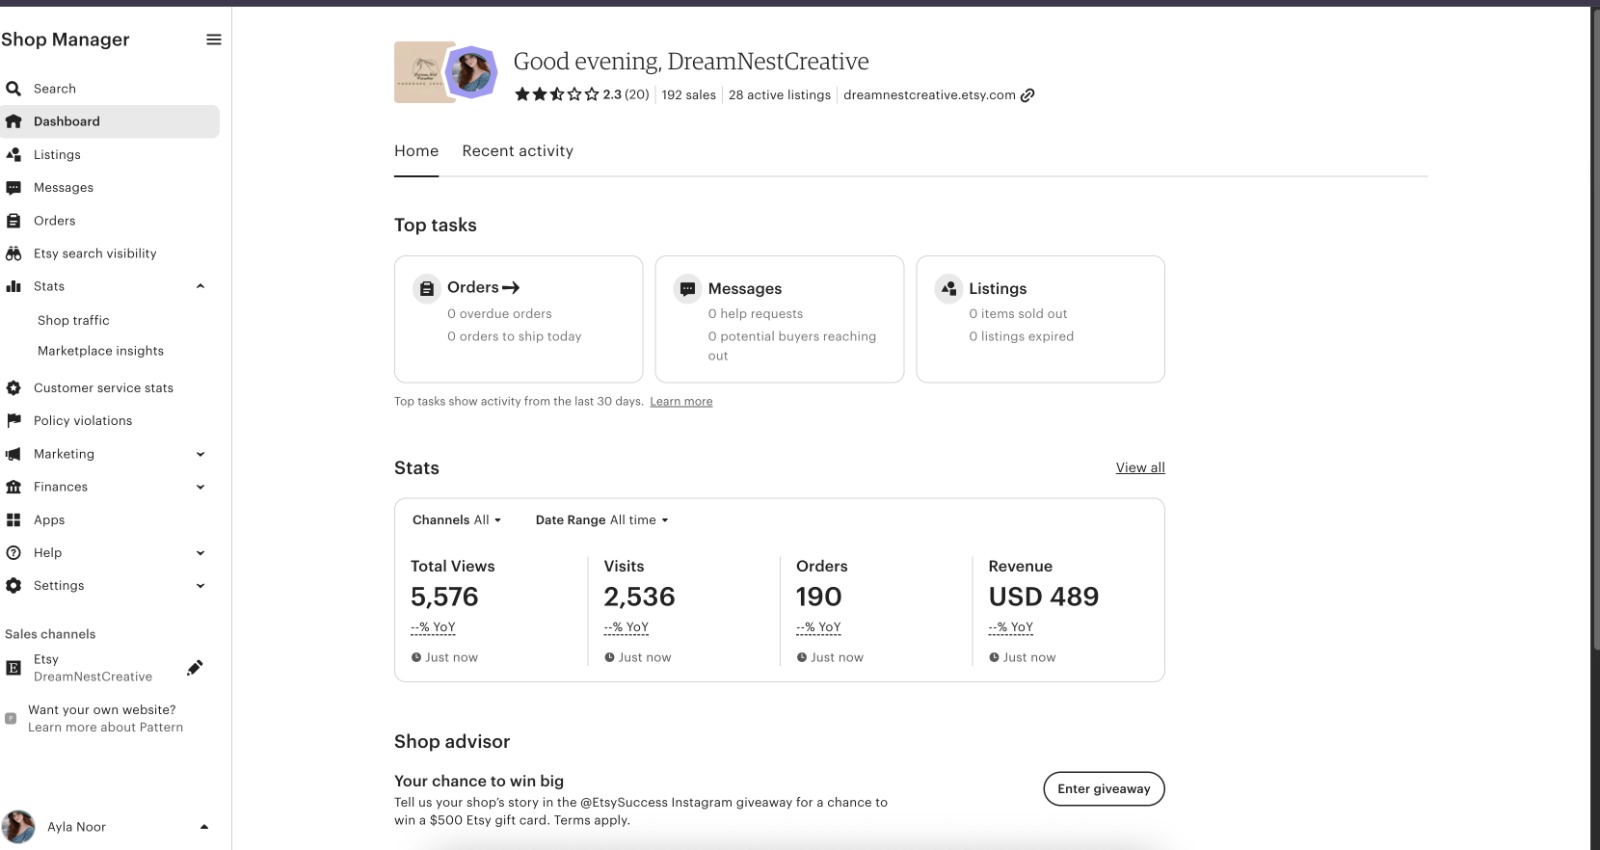The width and height of the screenshot is (1600, 850).
Task: Collapse the Stats section chevron in sidebar
Action: coord(200,286)
